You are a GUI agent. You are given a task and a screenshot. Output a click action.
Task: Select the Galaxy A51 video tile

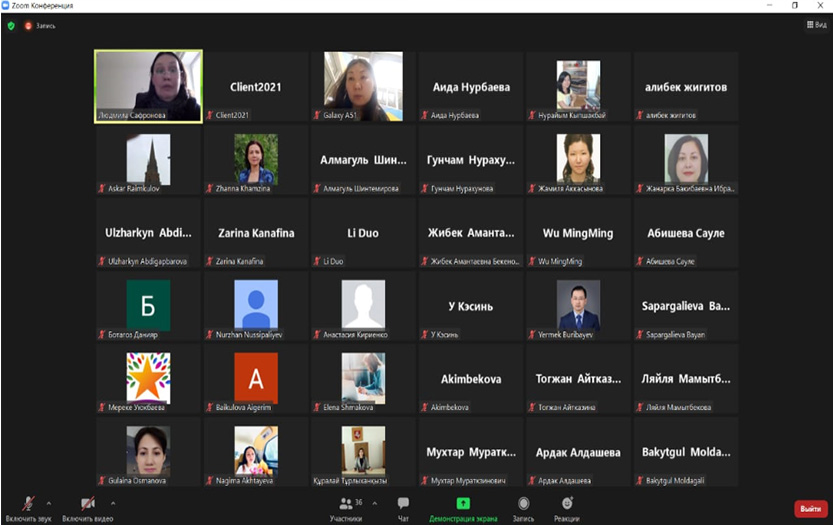coord(363,86)
